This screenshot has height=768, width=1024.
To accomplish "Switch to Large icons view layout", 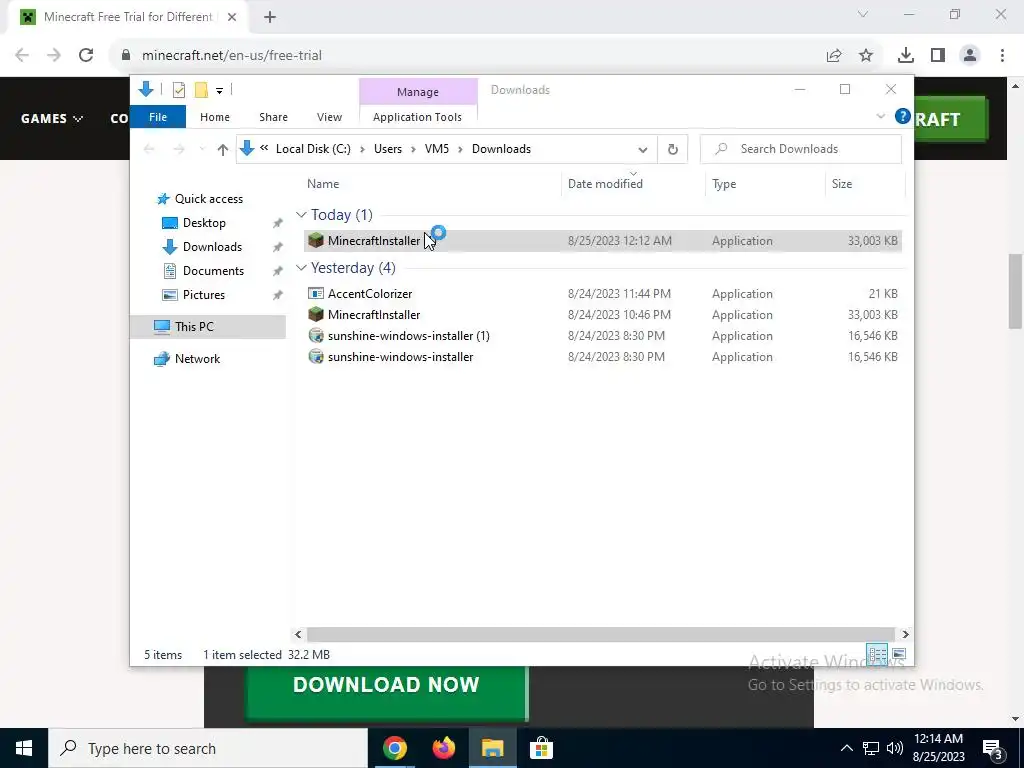I will point(899,654).
